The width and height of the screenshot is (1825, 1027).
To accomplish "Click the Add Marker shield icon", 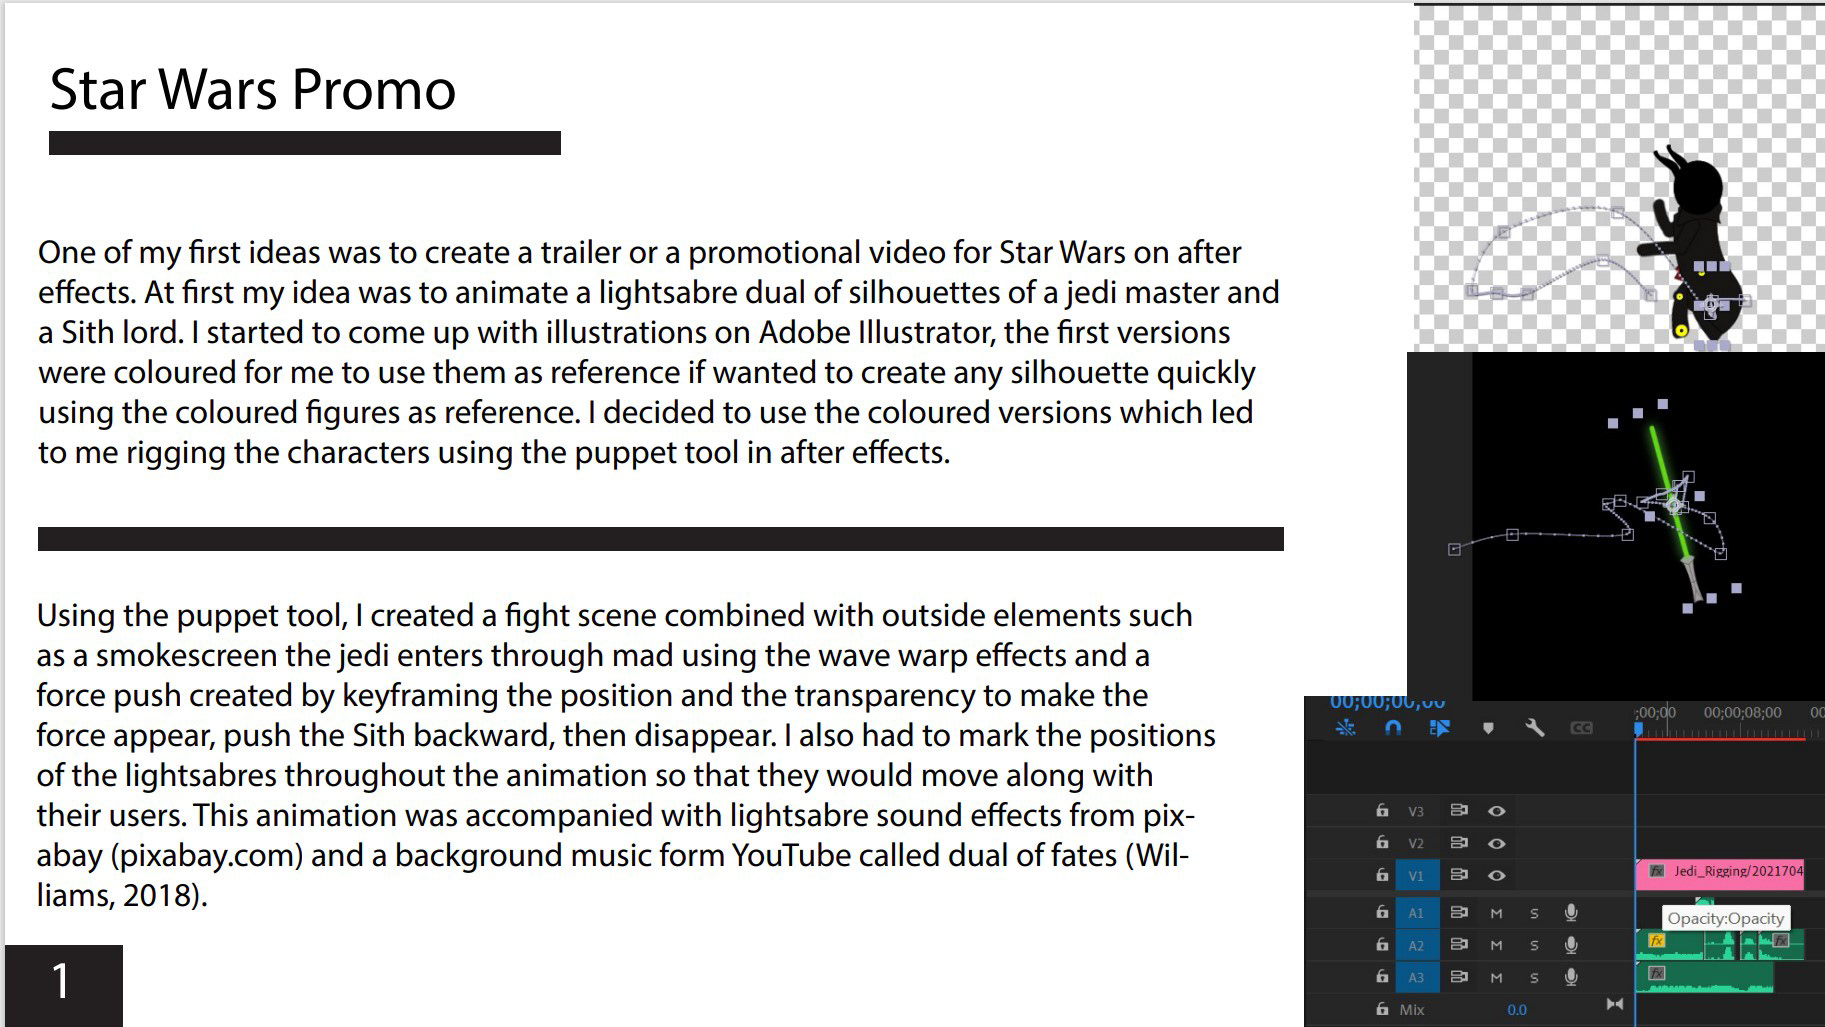I will point(1488,728).
